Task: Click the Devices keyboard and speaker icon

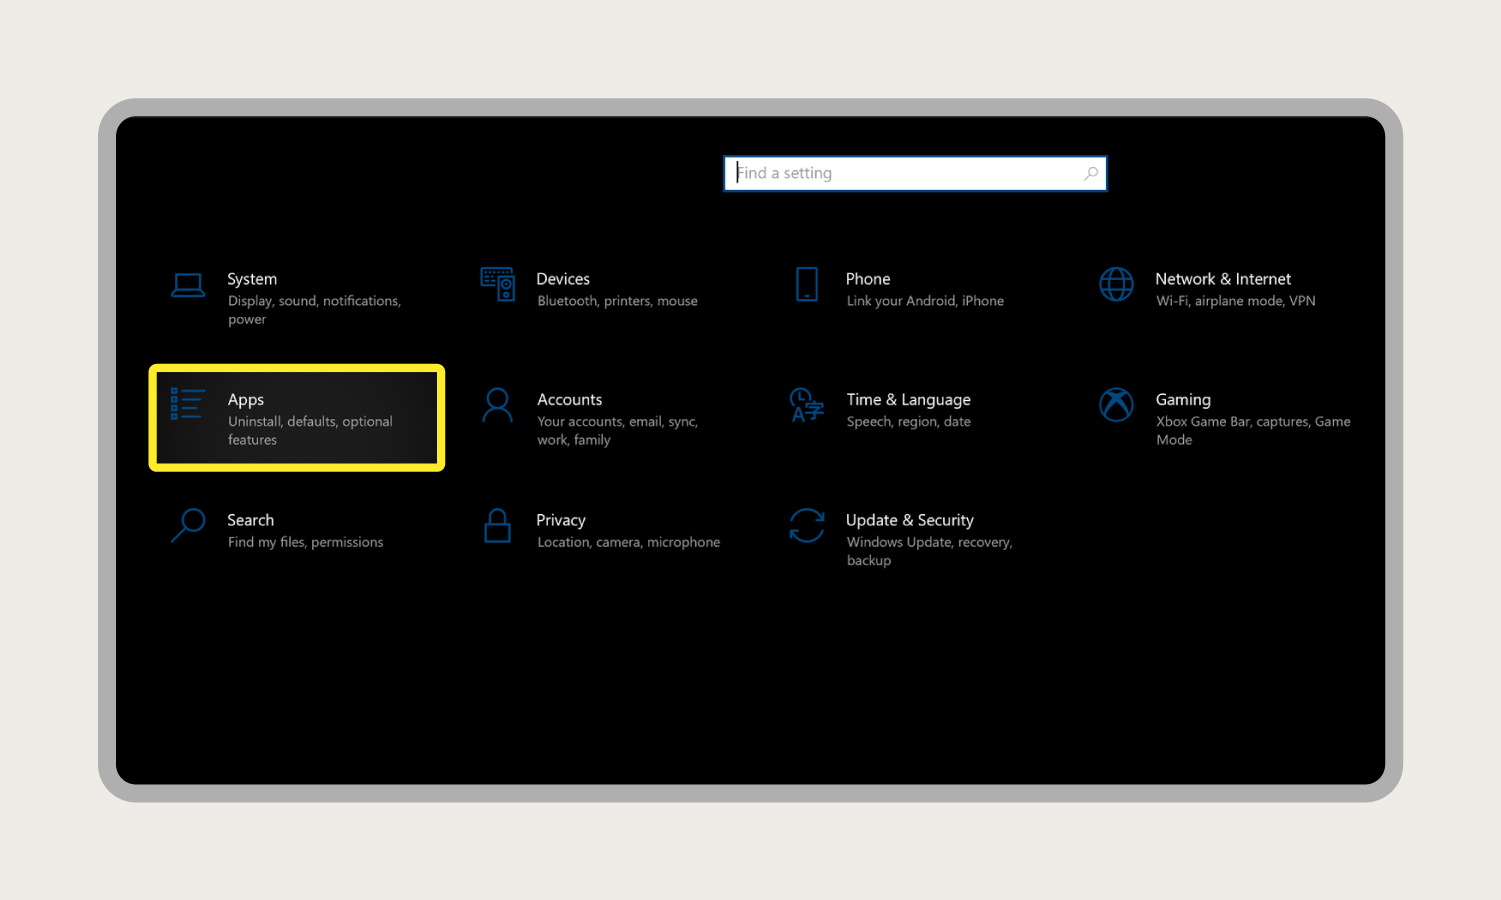Action: (497, 284)
